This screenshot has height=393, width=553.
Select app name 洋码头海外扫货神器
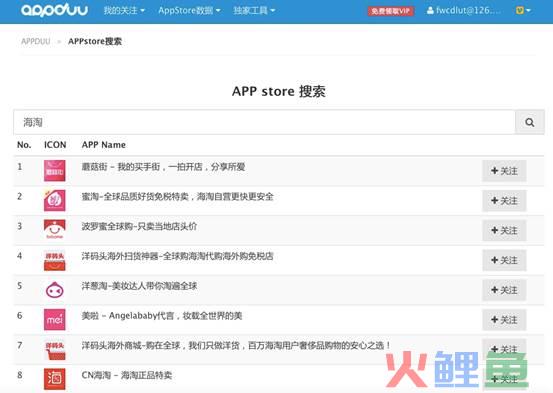177,256
